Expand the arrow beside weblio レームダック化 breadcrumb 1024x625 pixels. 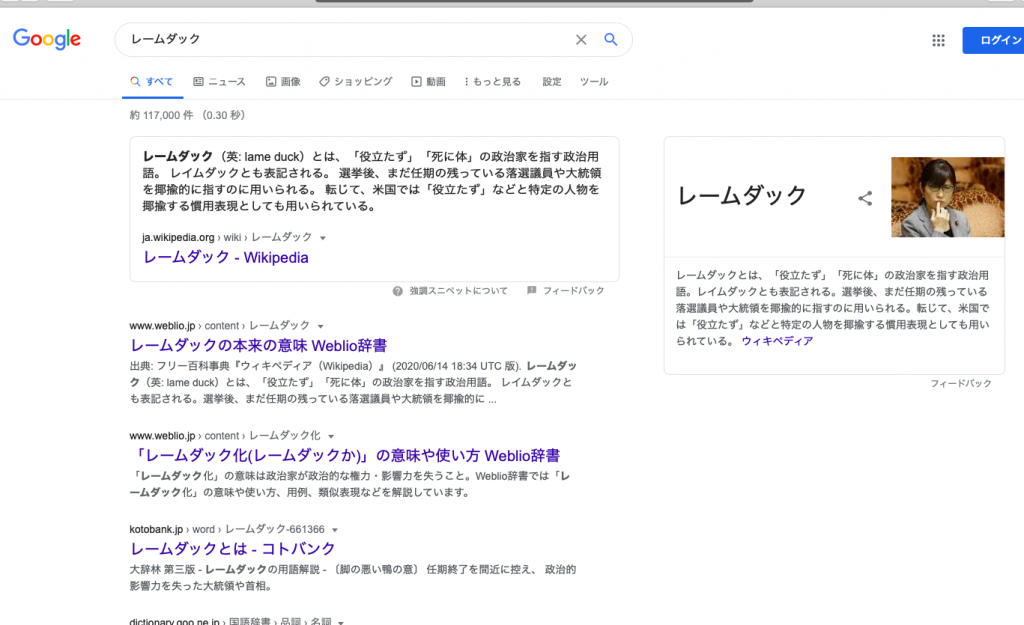(331, 436)
